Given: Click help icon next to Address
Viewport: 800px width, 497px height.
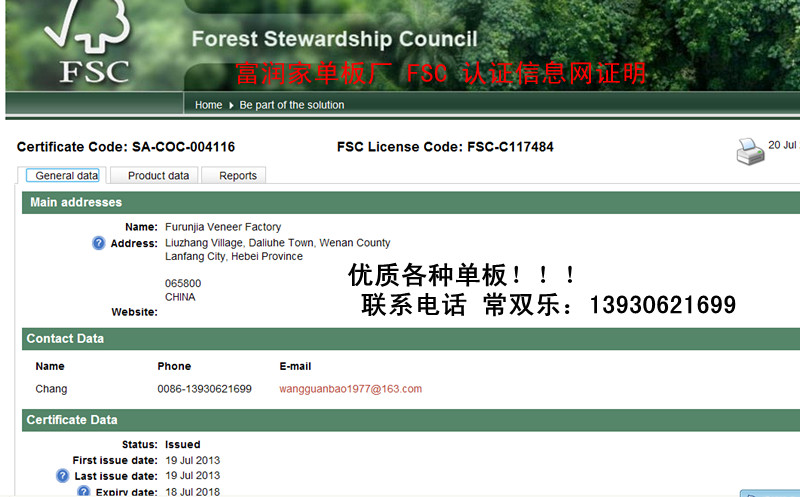Looking at the screenshot, I should click(99, 243).
